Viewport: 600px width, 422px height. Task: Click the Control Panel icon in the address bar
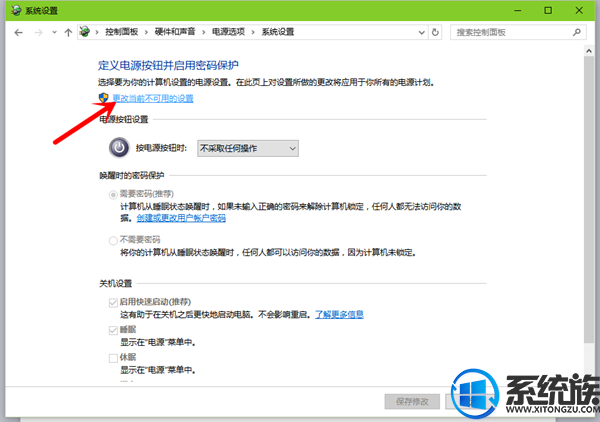(85, 32)
